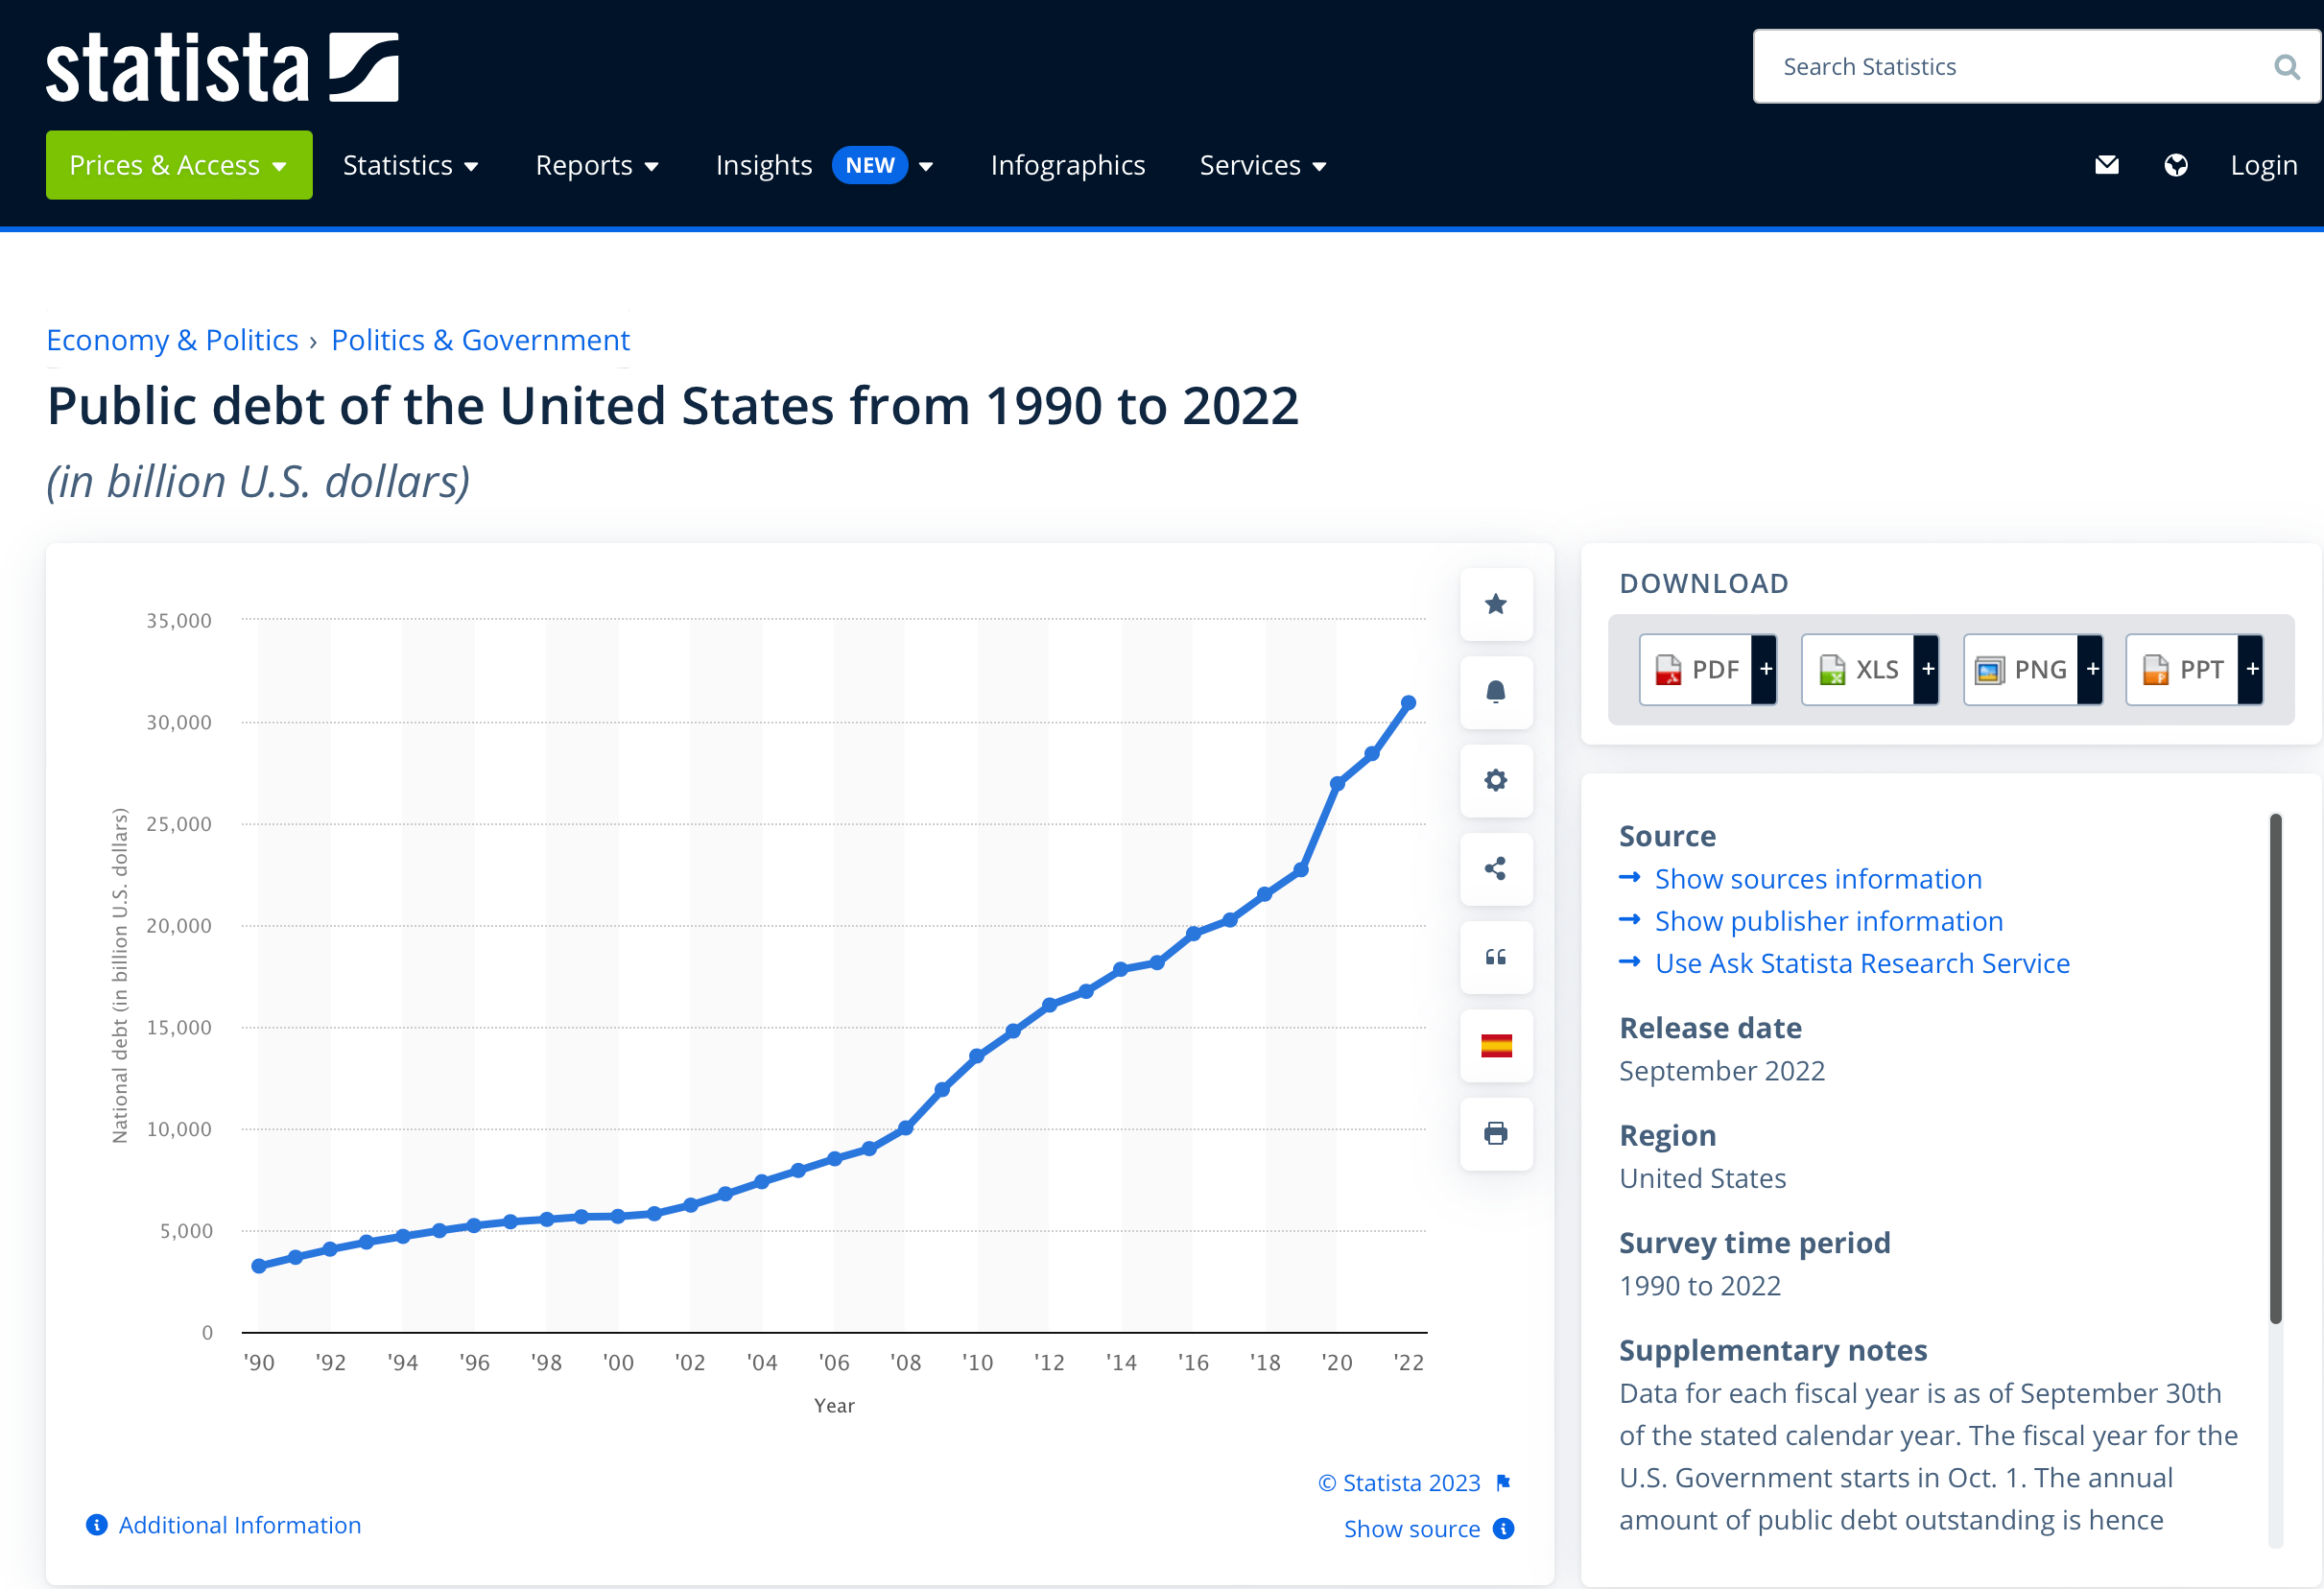
Task: Click the search magnifier icon
Action: 2285,67
